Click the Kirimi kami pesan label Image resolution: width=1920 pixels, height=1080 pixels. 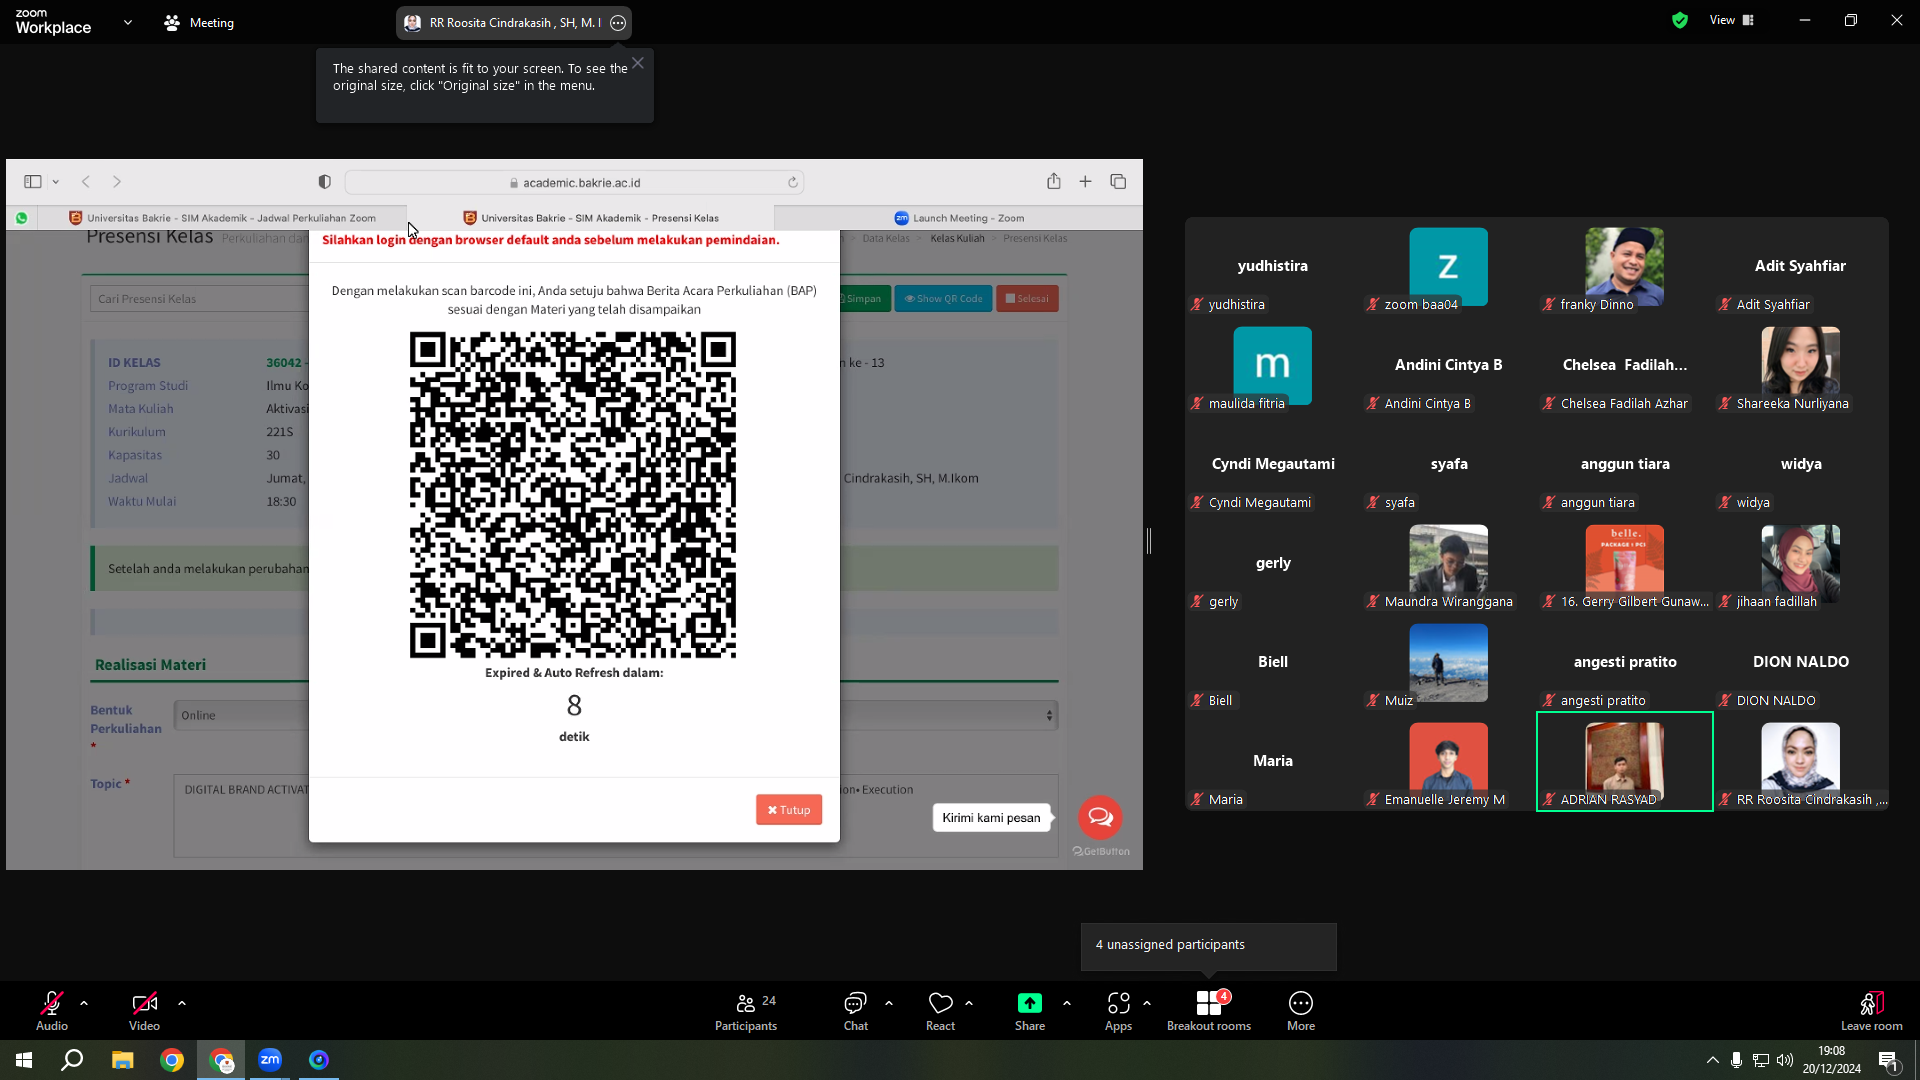coord(991,818)
